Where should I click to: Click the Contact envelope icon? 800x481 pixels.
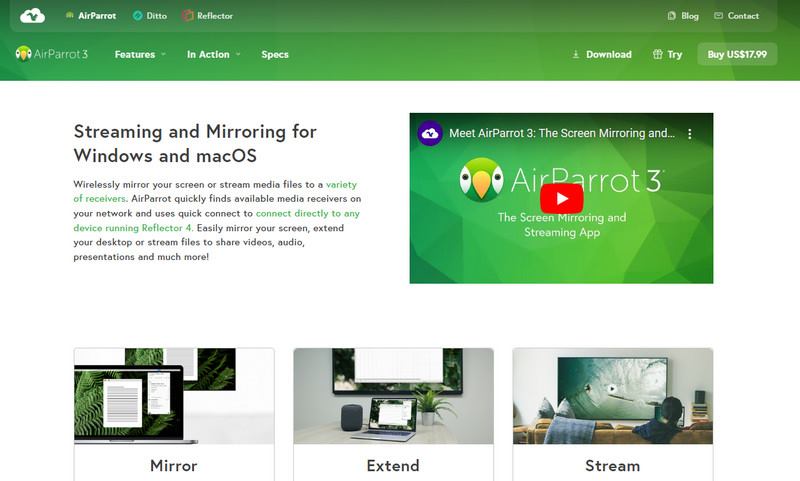click(718, 16)
